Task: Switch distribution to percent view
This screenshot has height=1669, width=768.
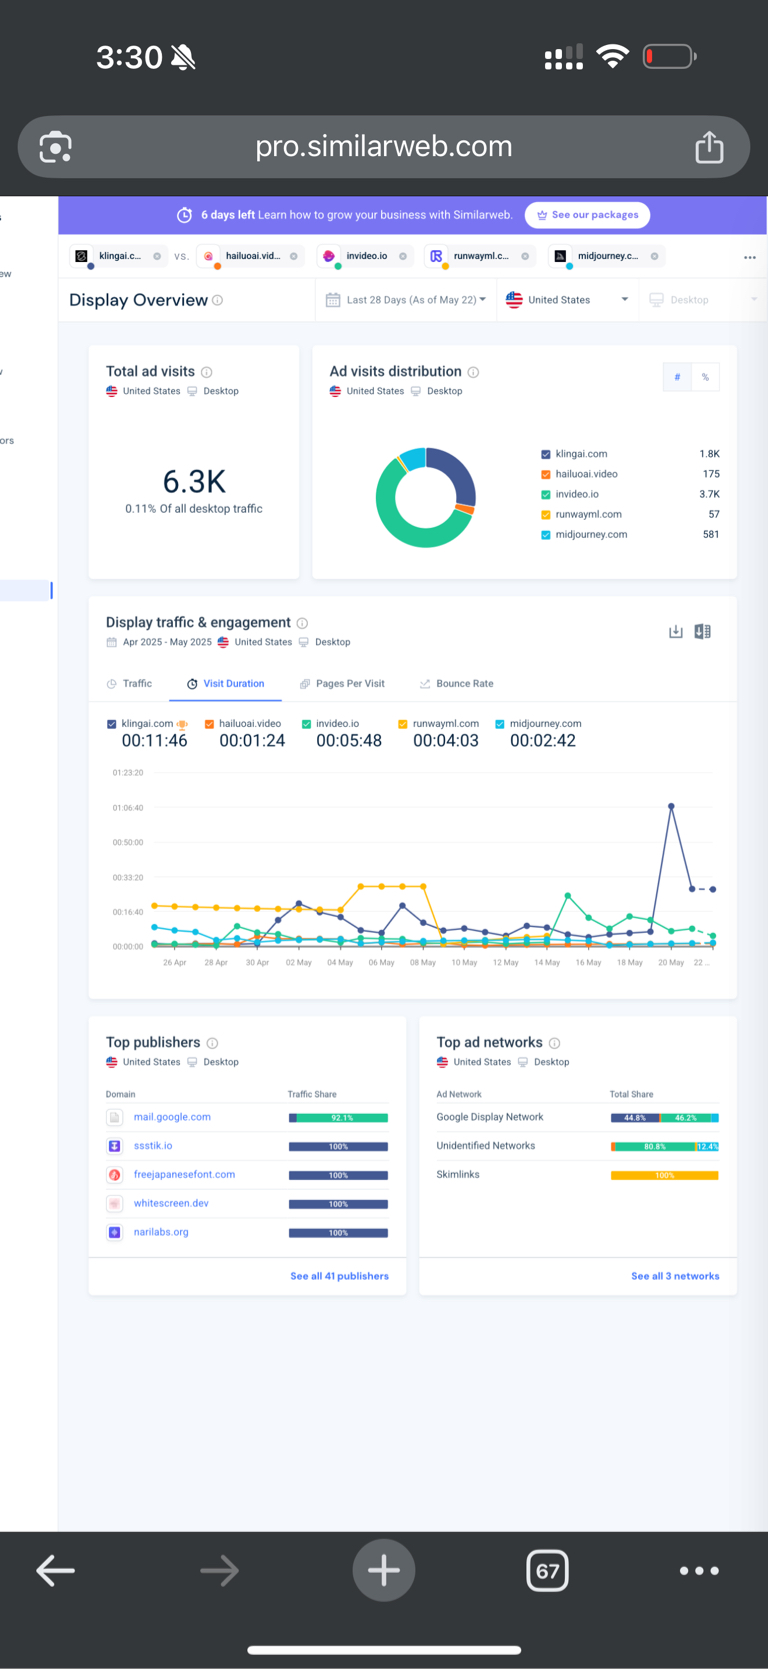Action: pyautogui.click(x=705, y=377)
